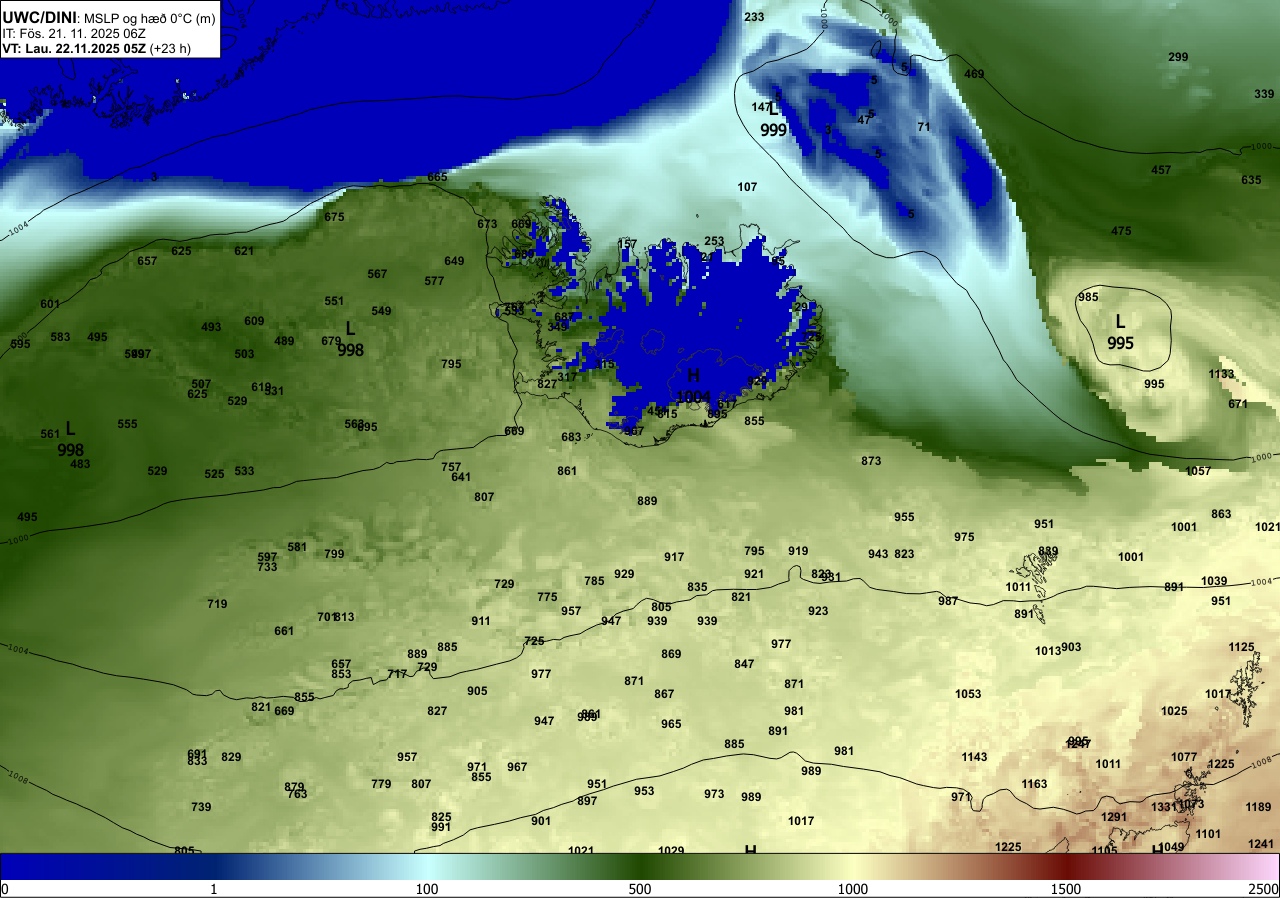Screen dimensions: 1280x898
Task: Click the 577 height value
Action: click(x=434, y=281)
